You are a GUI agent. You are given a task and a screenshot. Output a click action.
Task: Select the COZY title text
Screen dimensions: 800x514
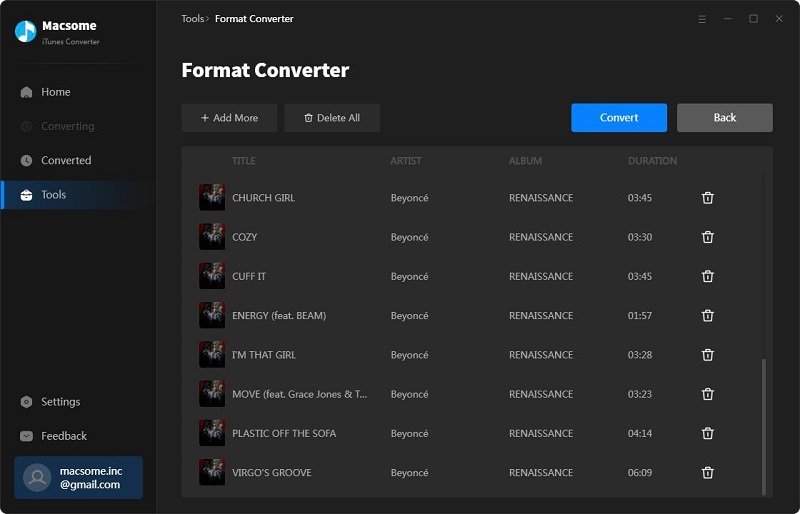click(244, 237)
